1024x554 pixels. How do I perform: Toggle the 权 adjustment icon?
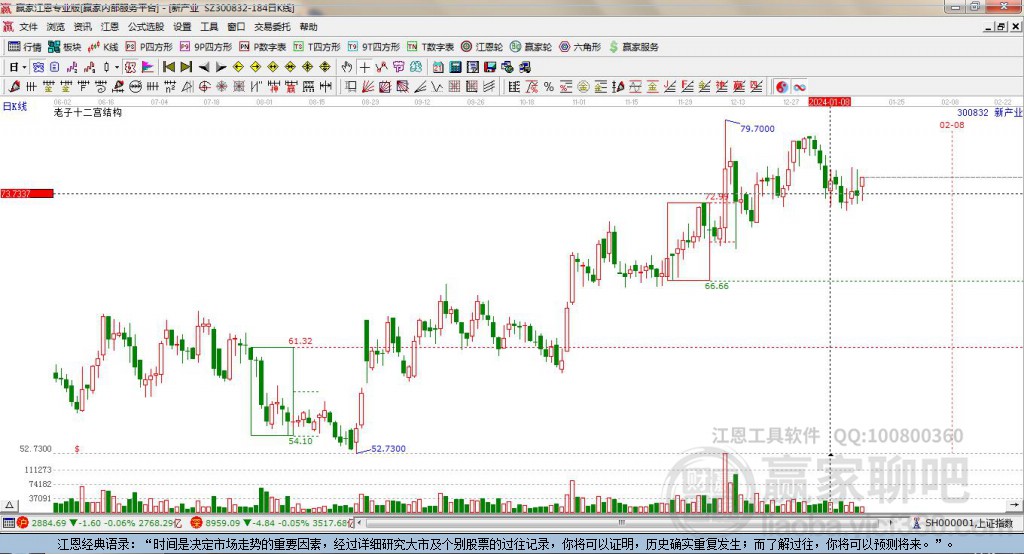(x=130, y=67)
